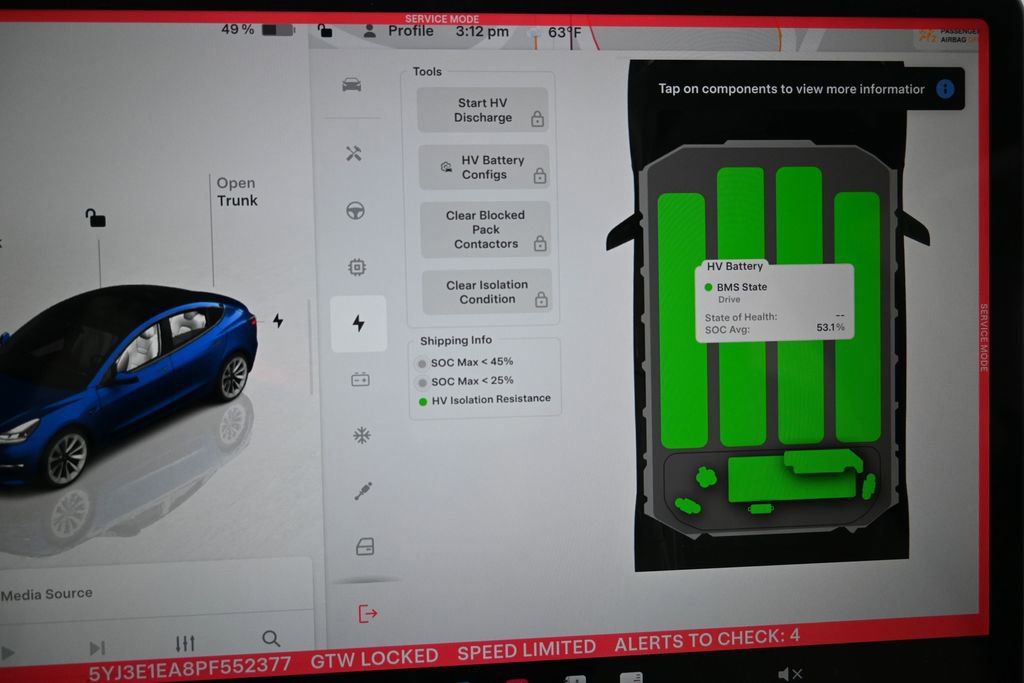Tap the media search magnifier icon
1024x683 pixels.
(271, 638)
